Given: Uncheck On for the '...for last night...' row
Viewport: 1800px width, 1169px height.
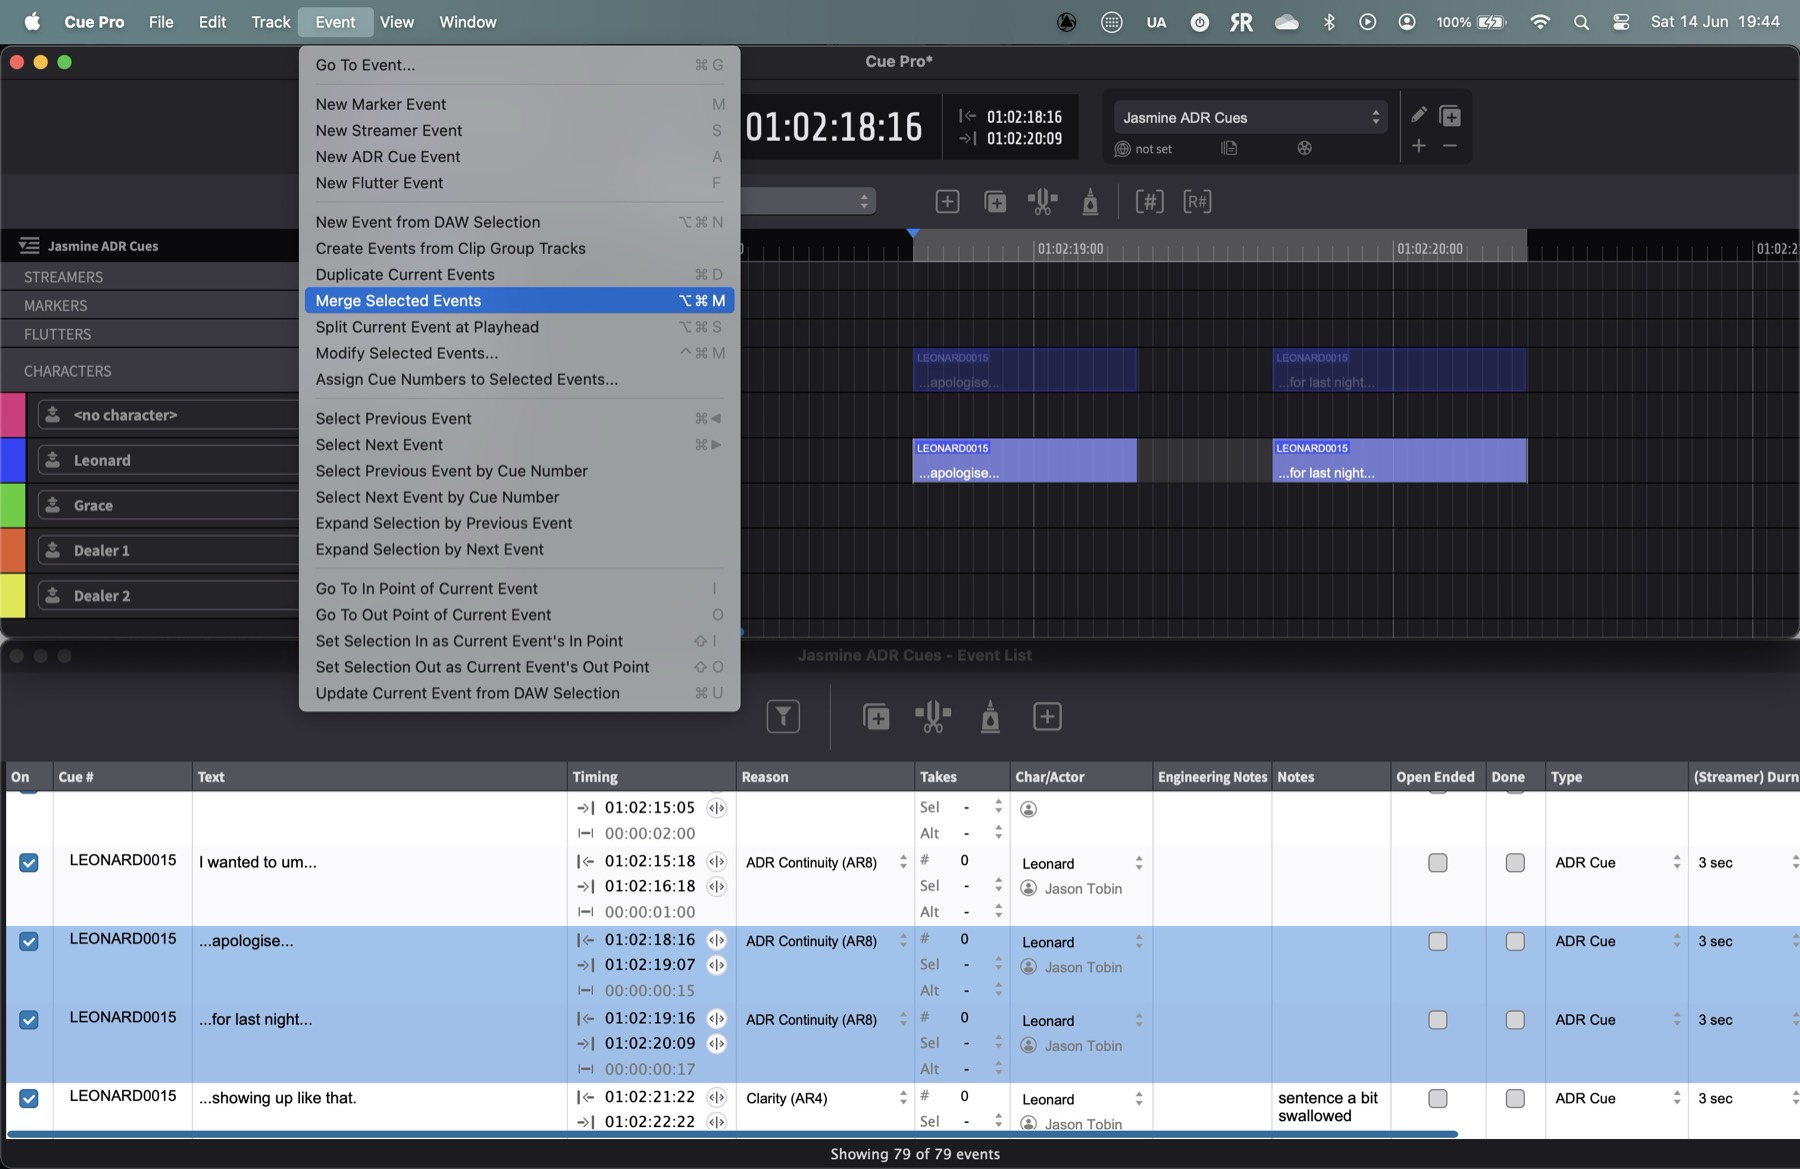Looking at the screenshot, I should click(x=29, y=1020).
